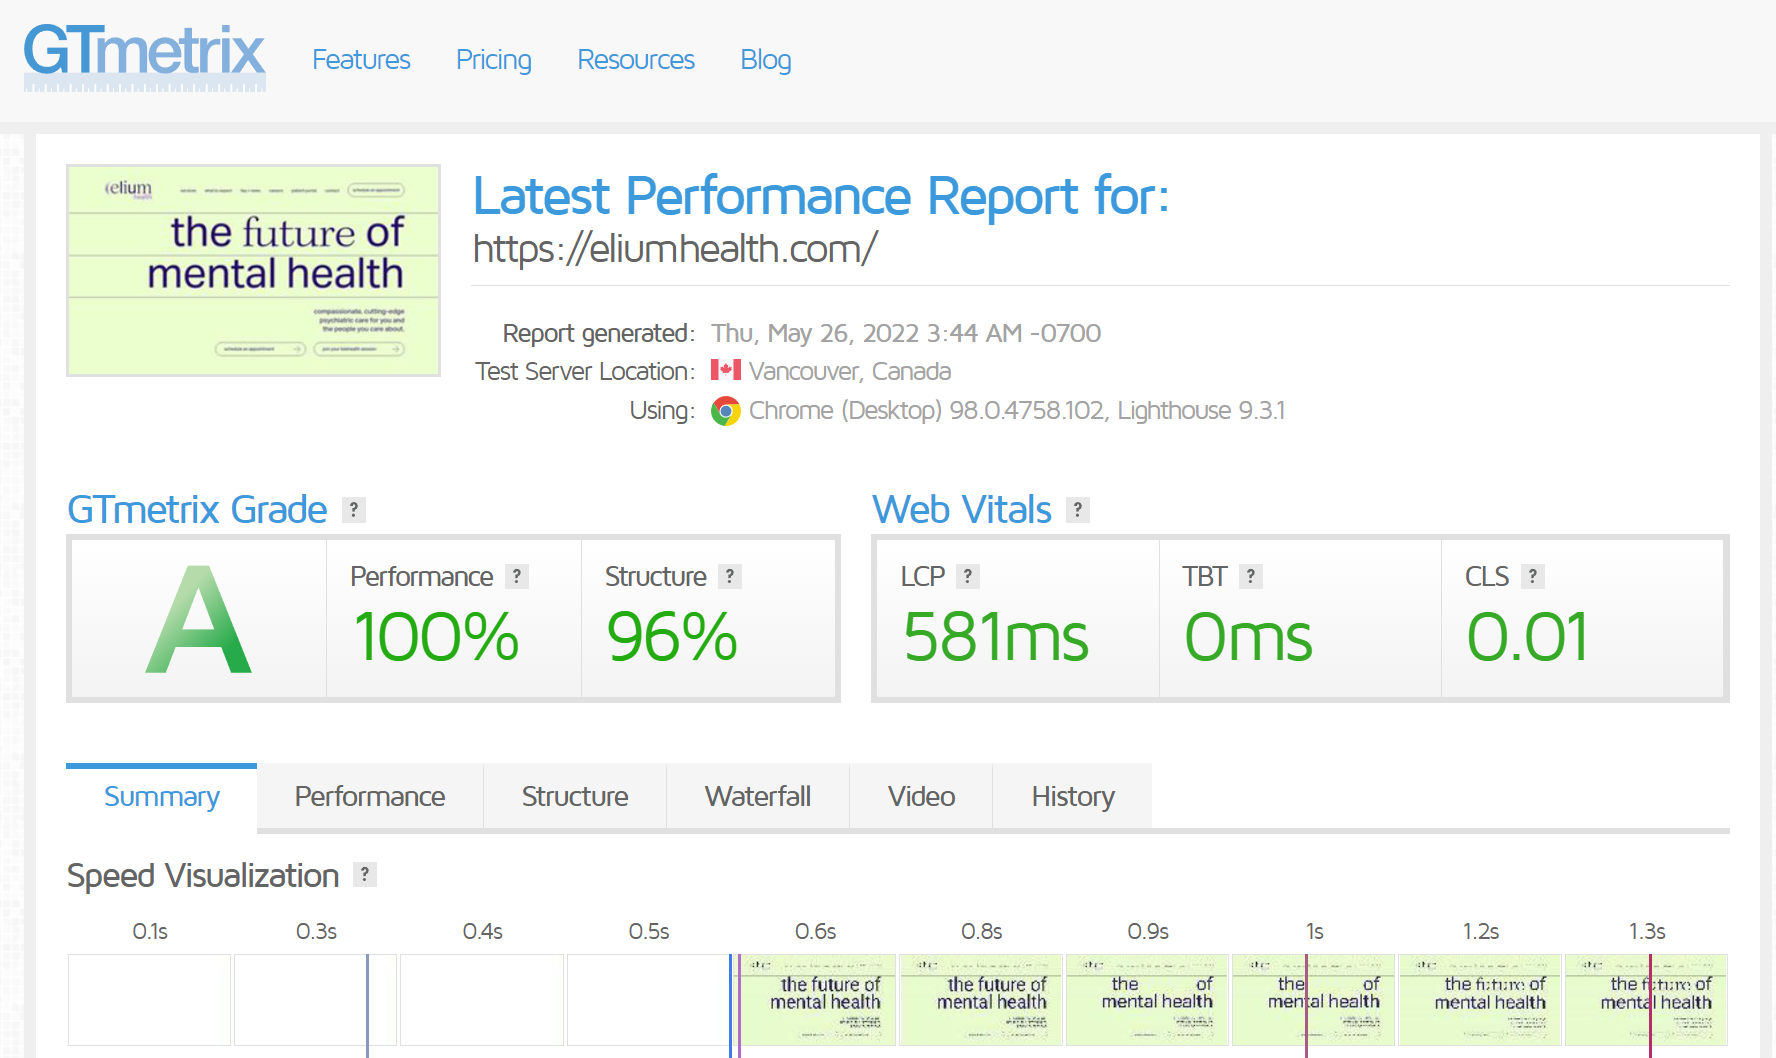Screen dimensions: 1776x1058
Task: Click the Latest Performance Report for heading
Action: (821, 196)
